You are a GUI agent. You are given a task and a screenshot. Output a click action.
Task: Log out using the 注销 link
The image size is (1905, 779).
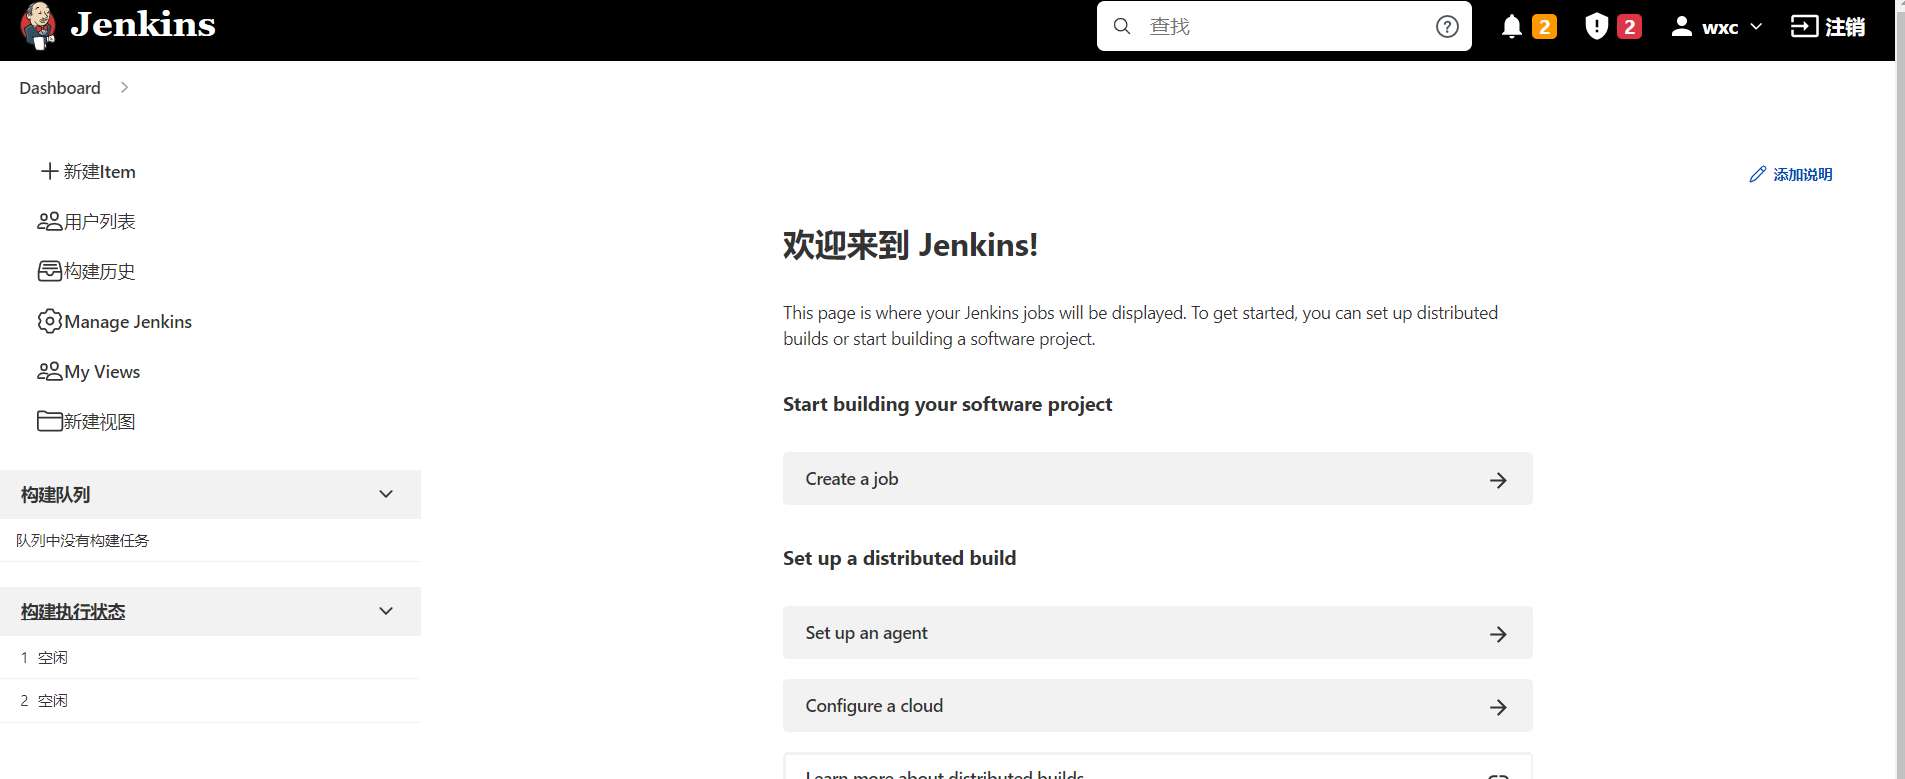click(x=1845, y=27)
